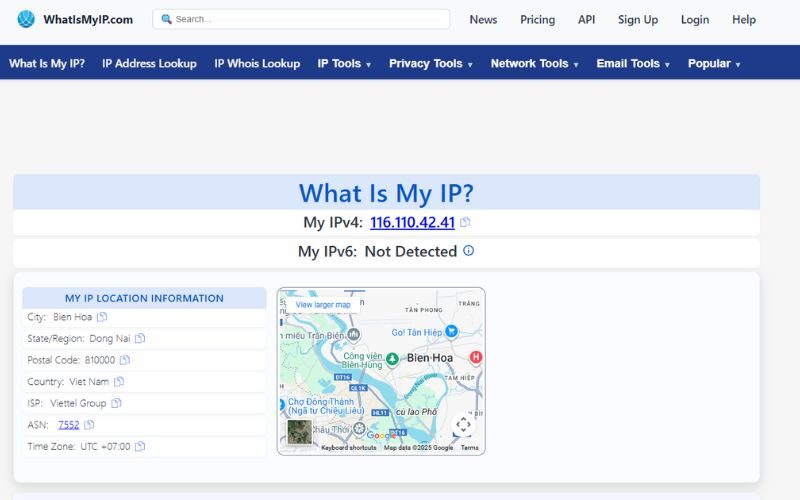
Task: Click into the Search input field
Action: point(301,19)
